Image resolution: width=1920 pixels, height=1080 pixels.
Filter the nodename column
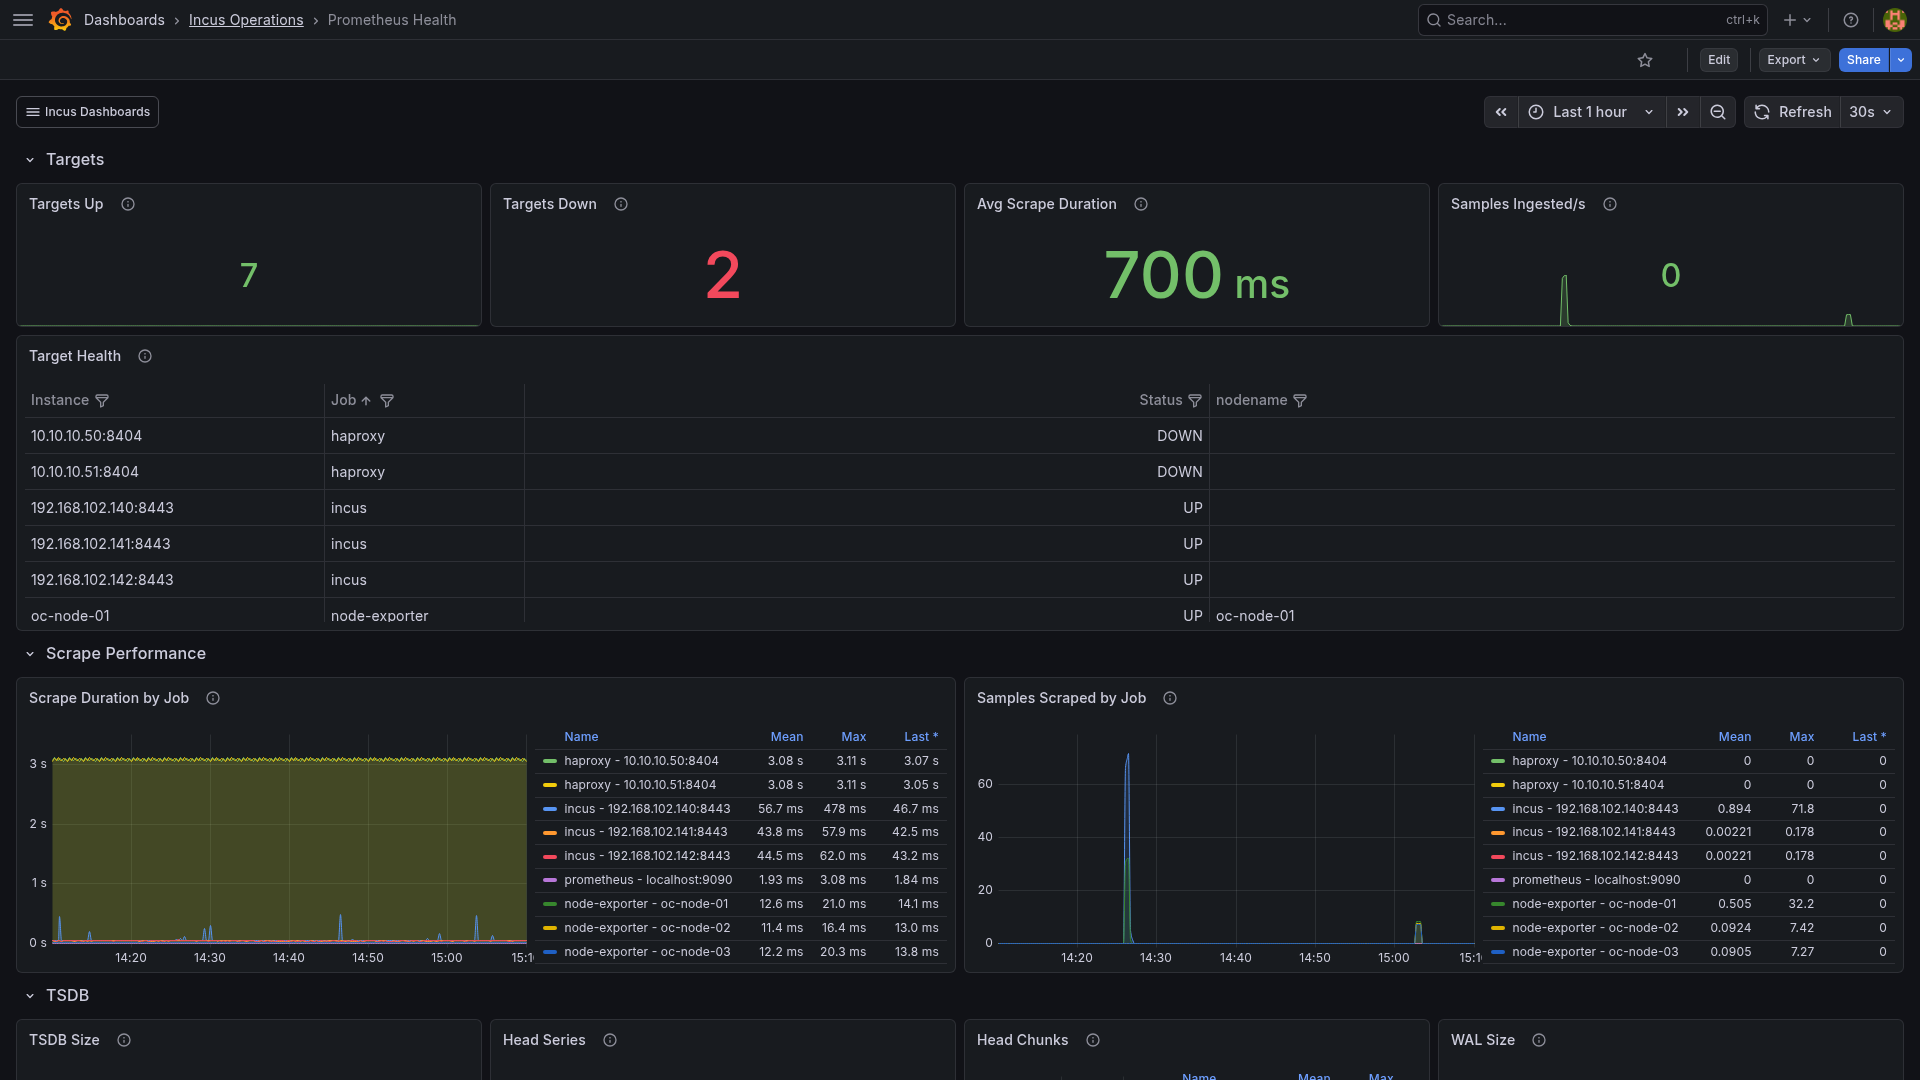[1300, 401]
